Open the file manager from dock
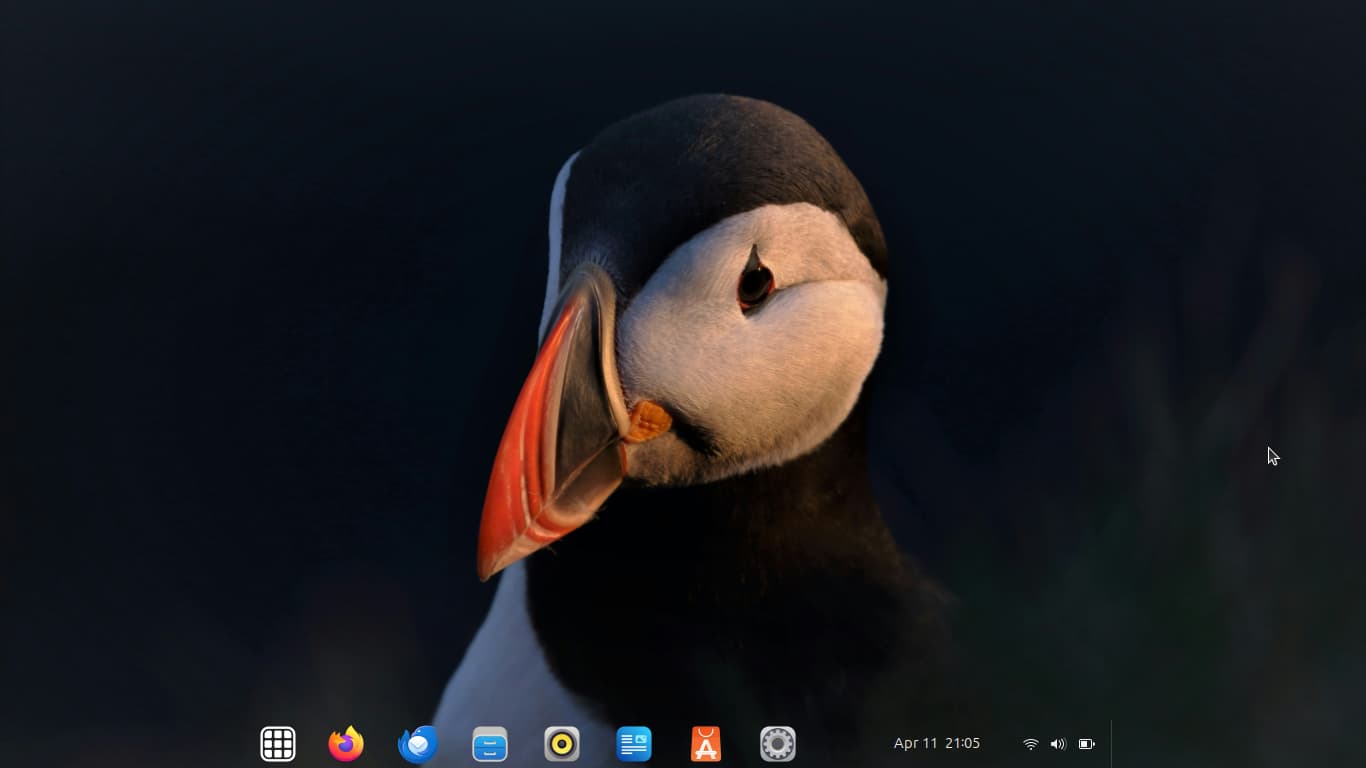The height and width of the screenshot is (768, 1366). tap(490, 744)
